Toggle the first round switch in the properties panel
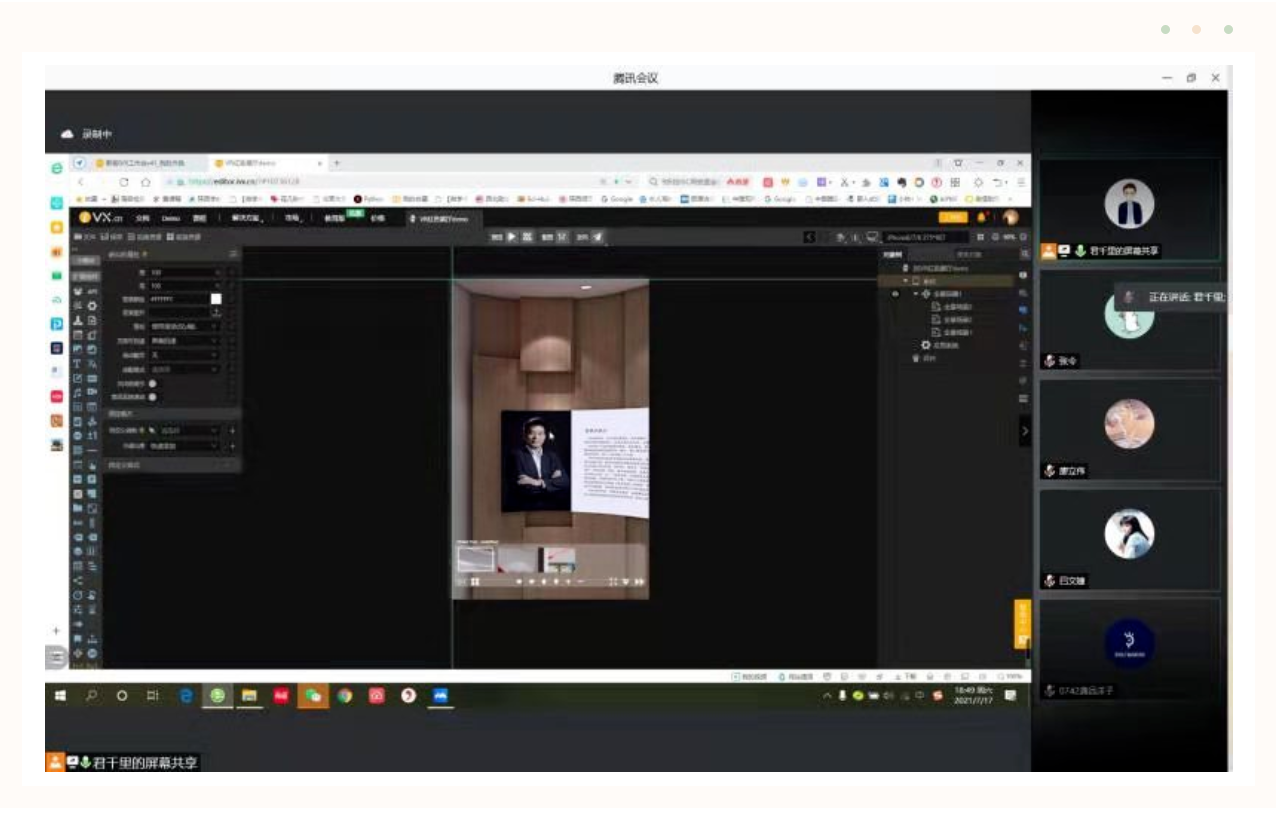 (x=152, y=383)
